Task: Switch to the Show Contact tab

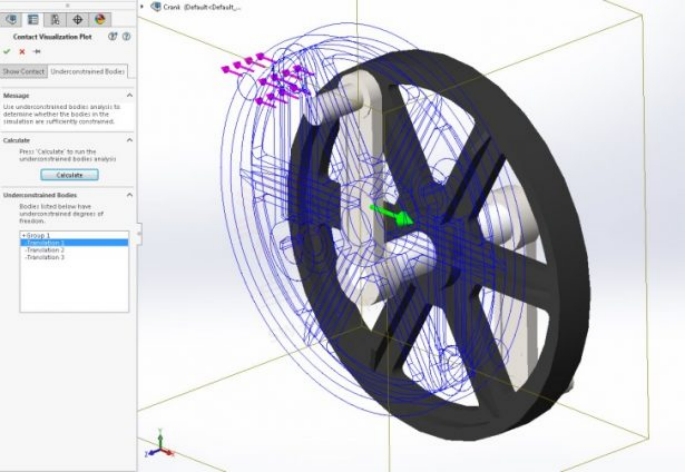Action: (24, 71)
